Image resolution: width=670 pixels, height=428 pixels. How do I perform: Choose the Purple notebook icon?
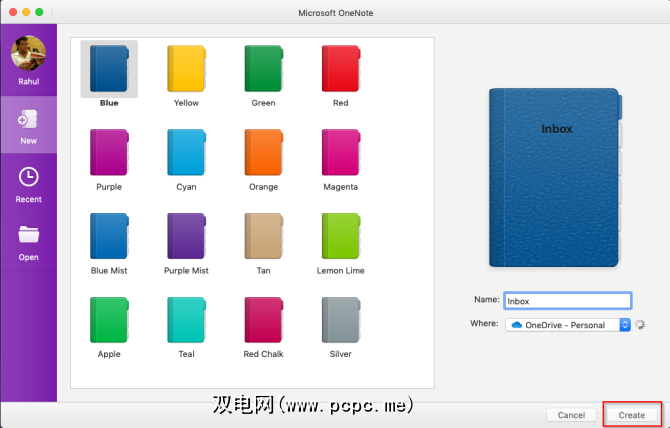coord(109,152)
